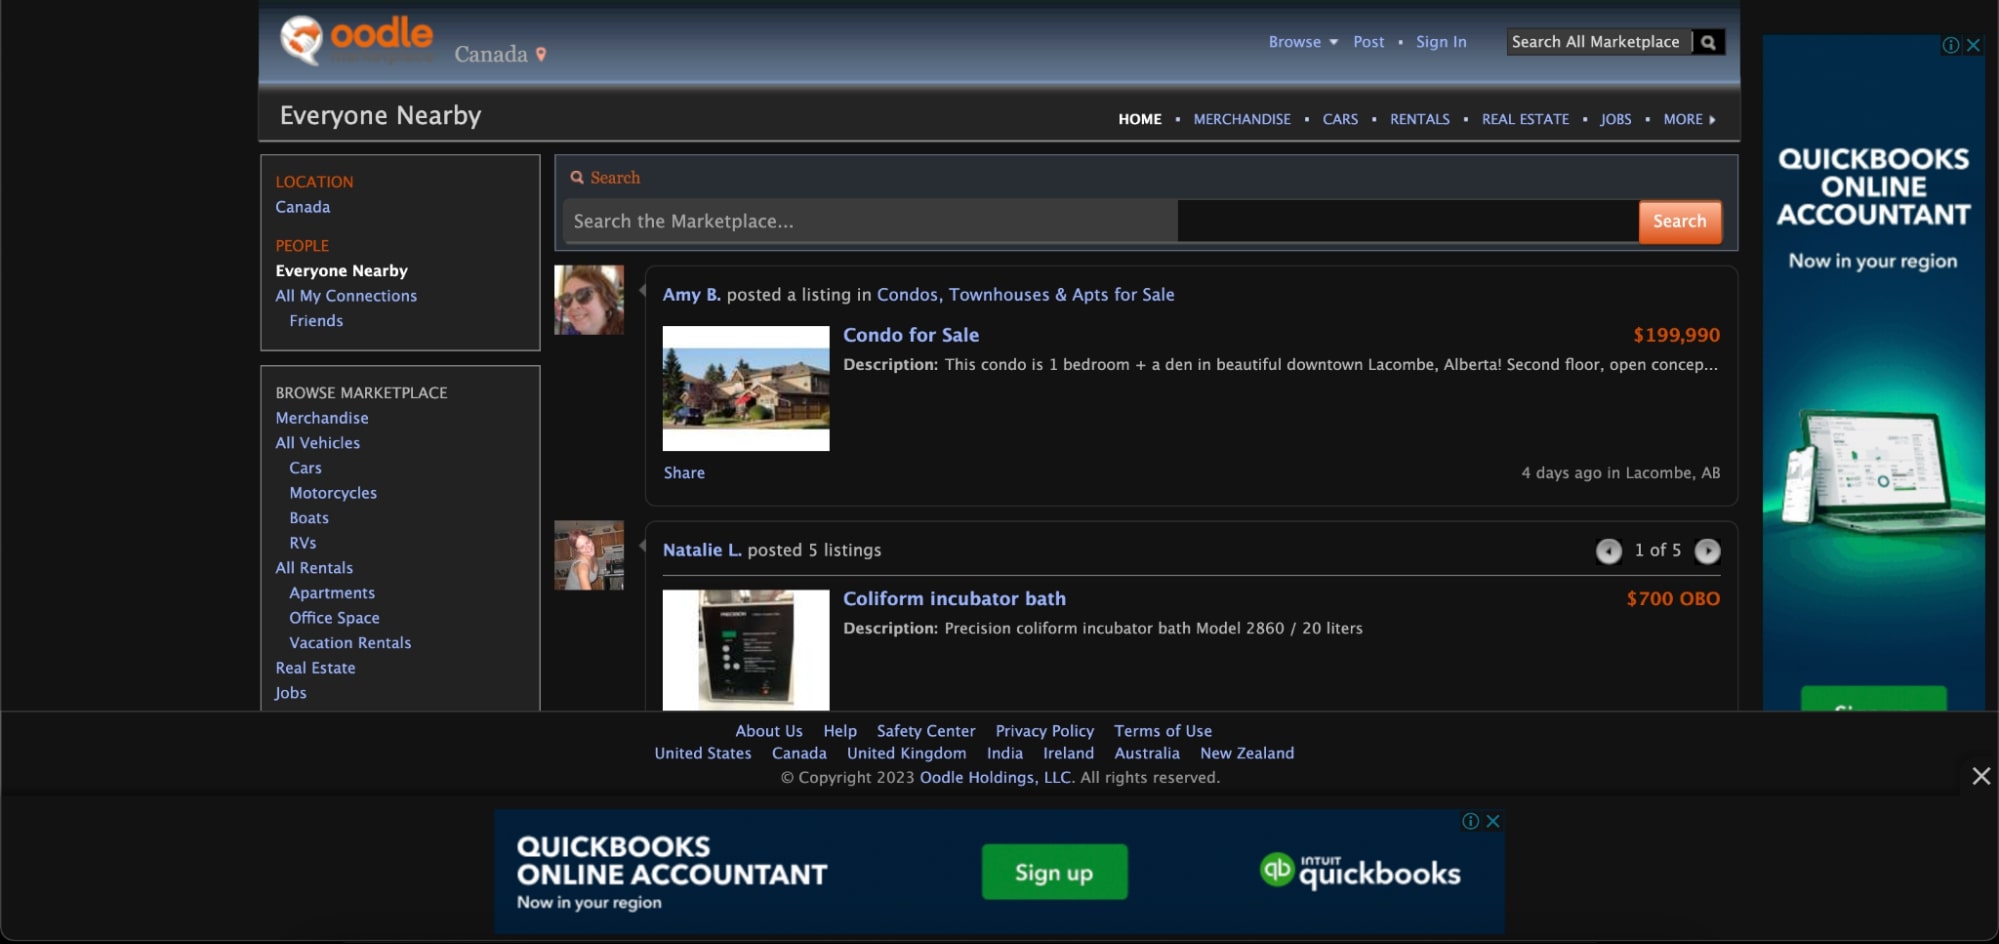Click the Oodle logo
The width and height of the screenshot is (1999, 944).
(x=356, y=39)
